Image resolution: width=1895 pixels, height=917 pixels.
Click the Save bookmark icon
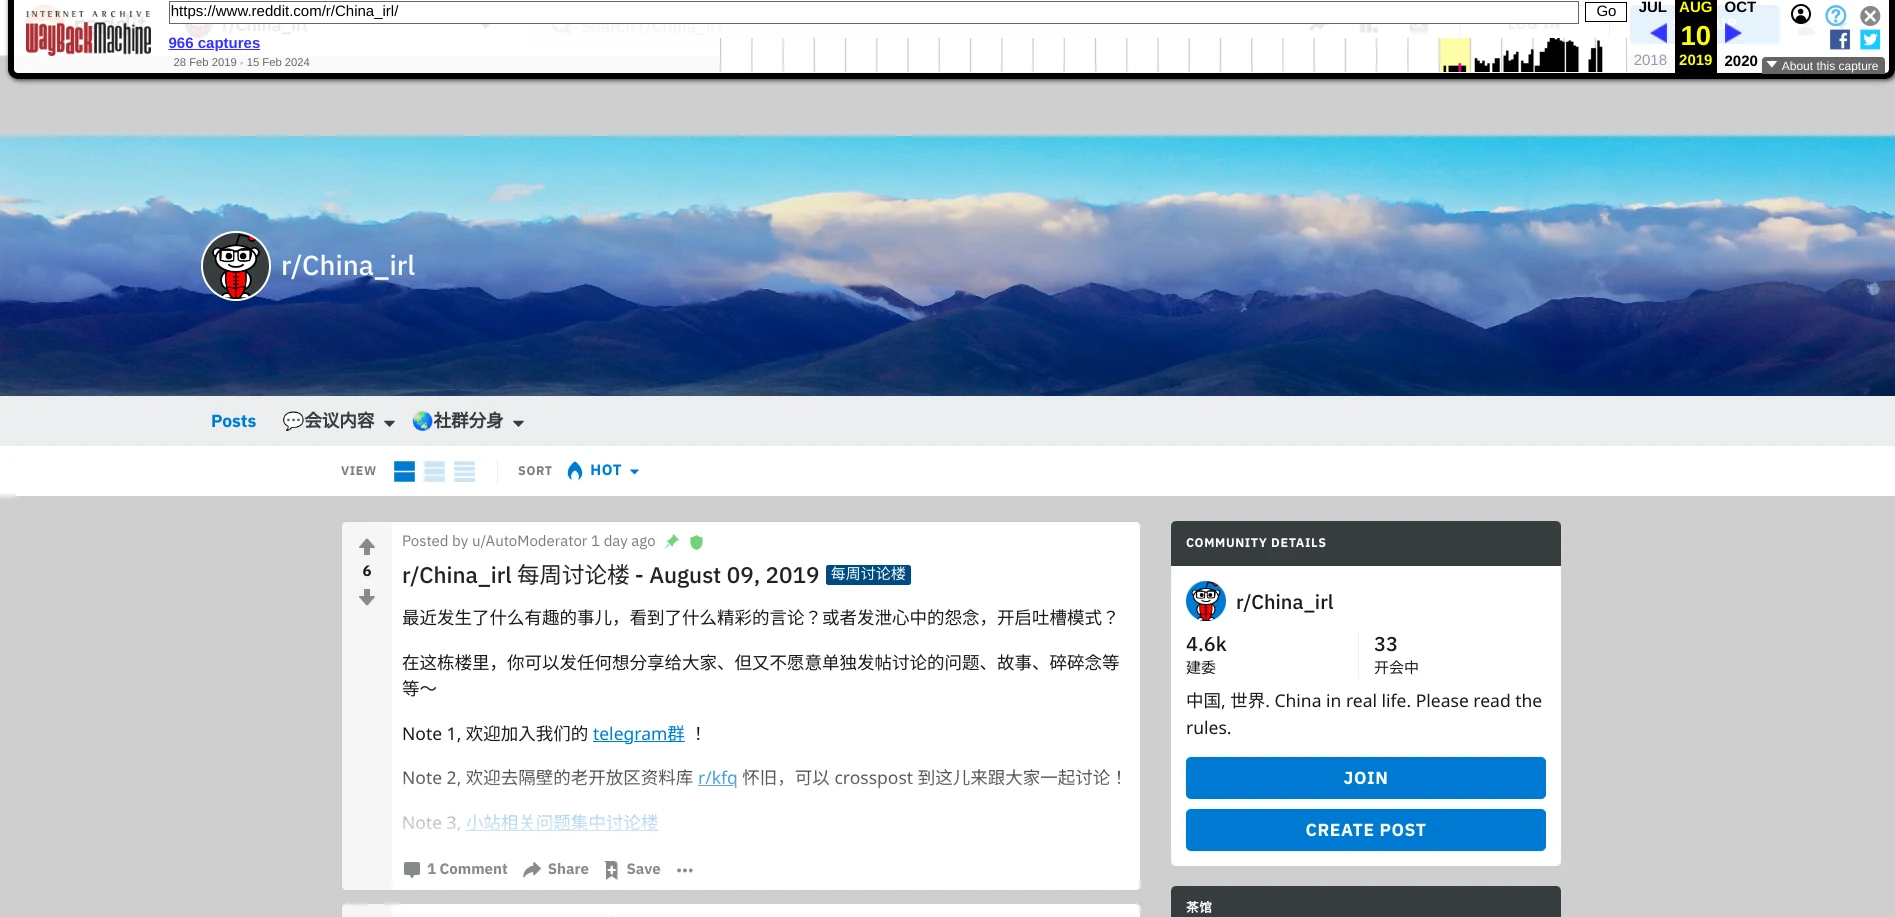pyautogui.click(x=611, y=870)
